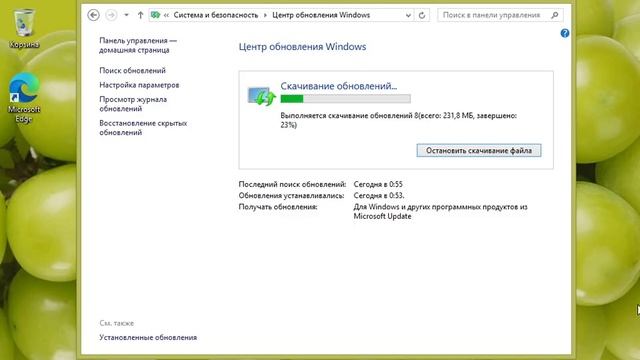Viewport: 640px width, 360px height.
Task: Open Панель управления — домашняя страница
Action: point(138,45)
